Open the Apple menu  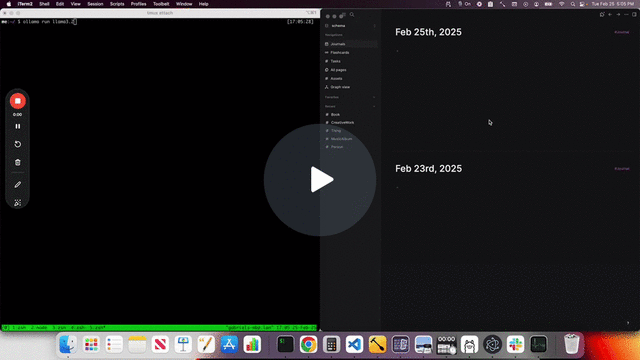[x=9, y=4]
